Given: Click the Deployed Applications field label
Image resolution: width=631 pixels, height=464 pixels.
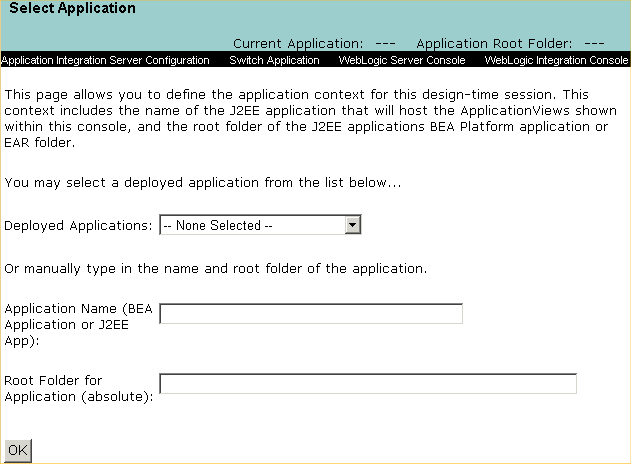Looking at the screenshot, I should click(x=79, y=226).
